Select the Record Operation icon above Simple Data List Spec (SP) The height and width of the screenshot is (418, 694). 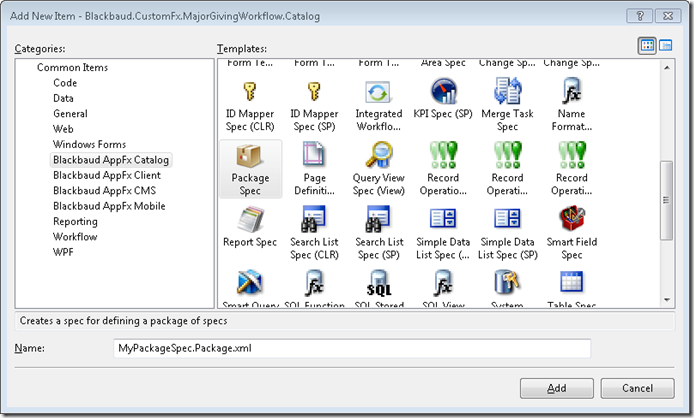(x=507, y=155)
